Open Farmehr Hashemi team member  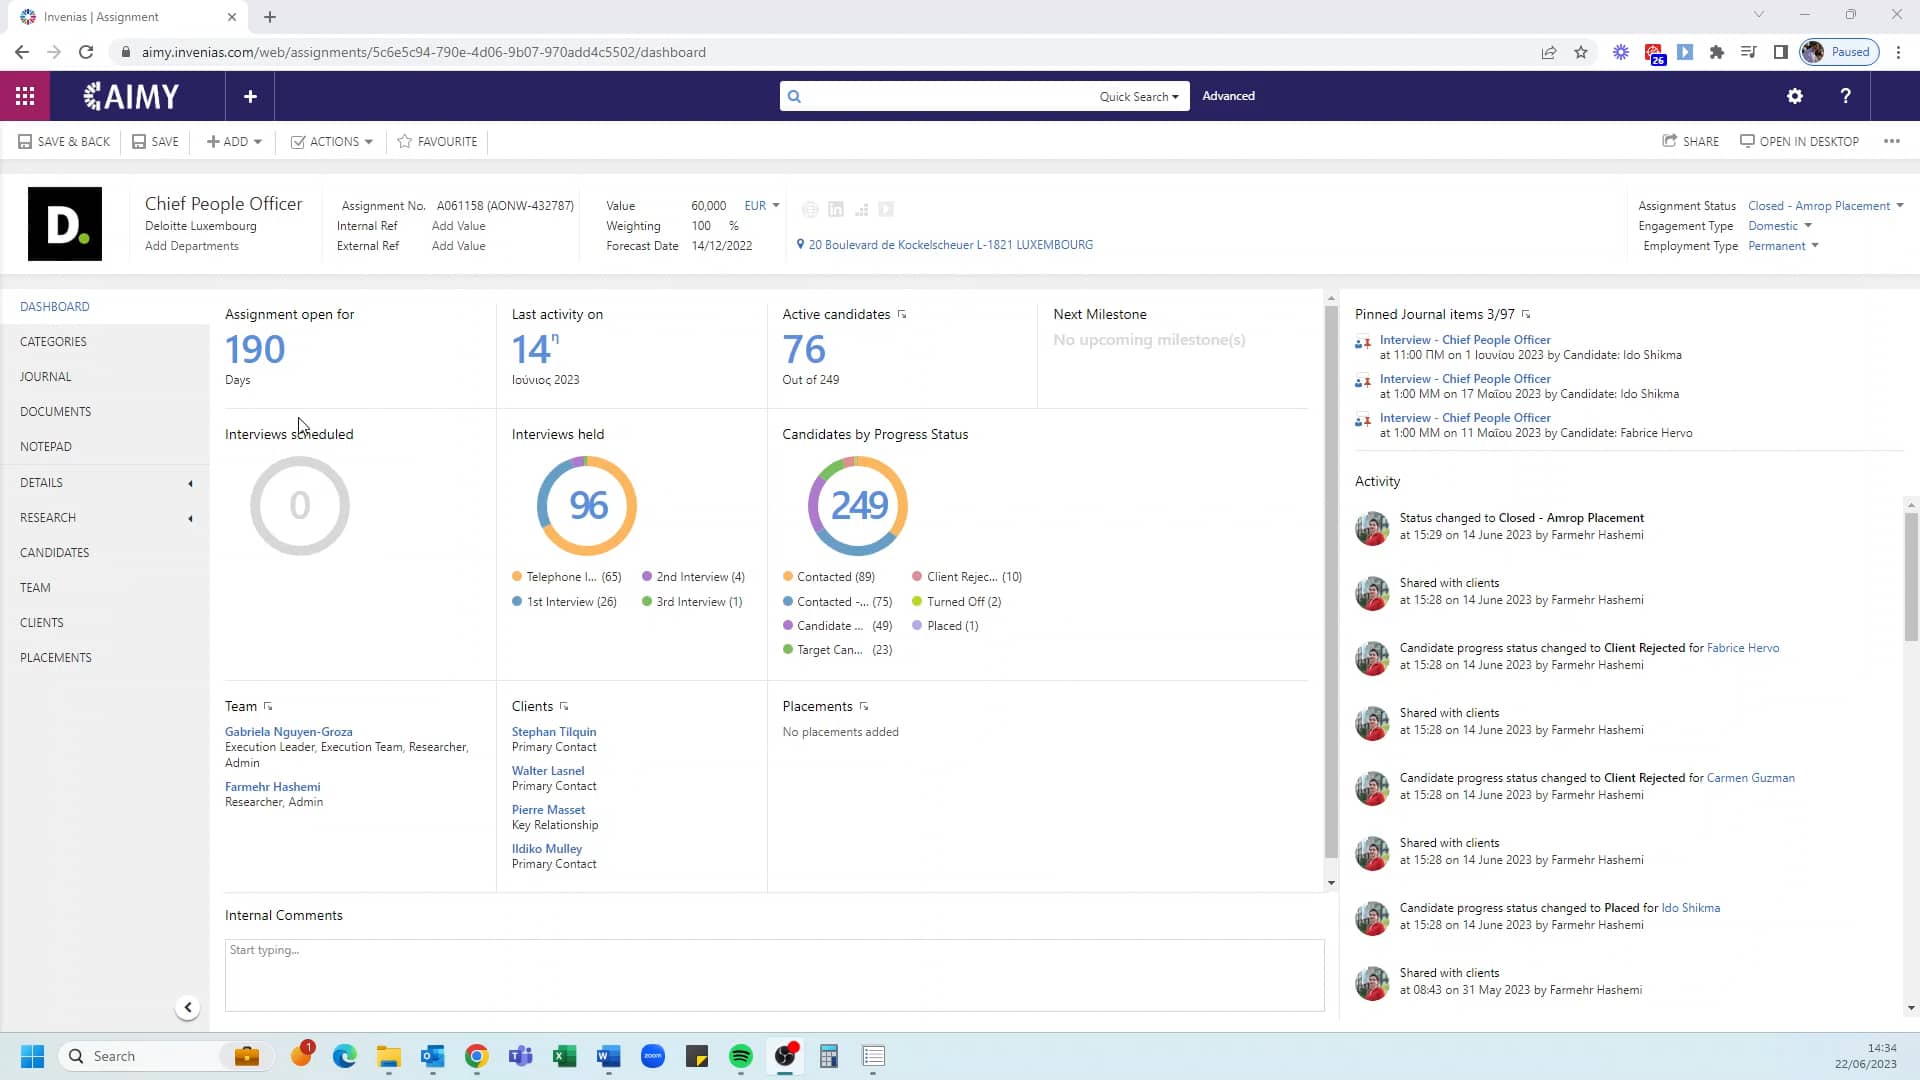point(272,787)
